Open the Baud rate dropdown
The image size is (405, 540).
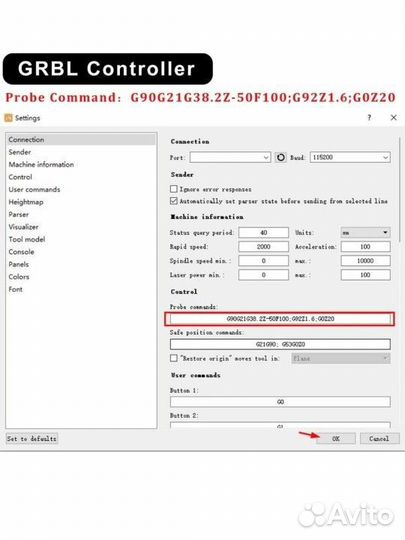(350, 157)
